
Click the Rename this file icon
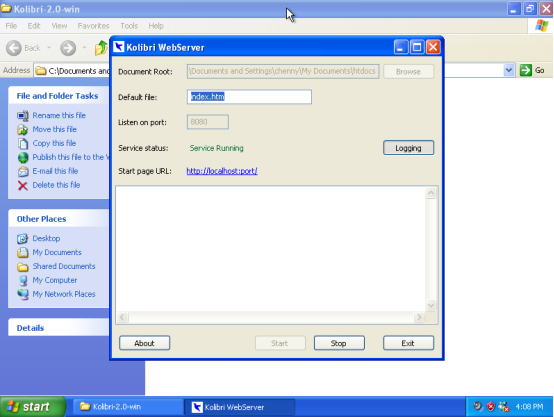(x=23, y=116)
